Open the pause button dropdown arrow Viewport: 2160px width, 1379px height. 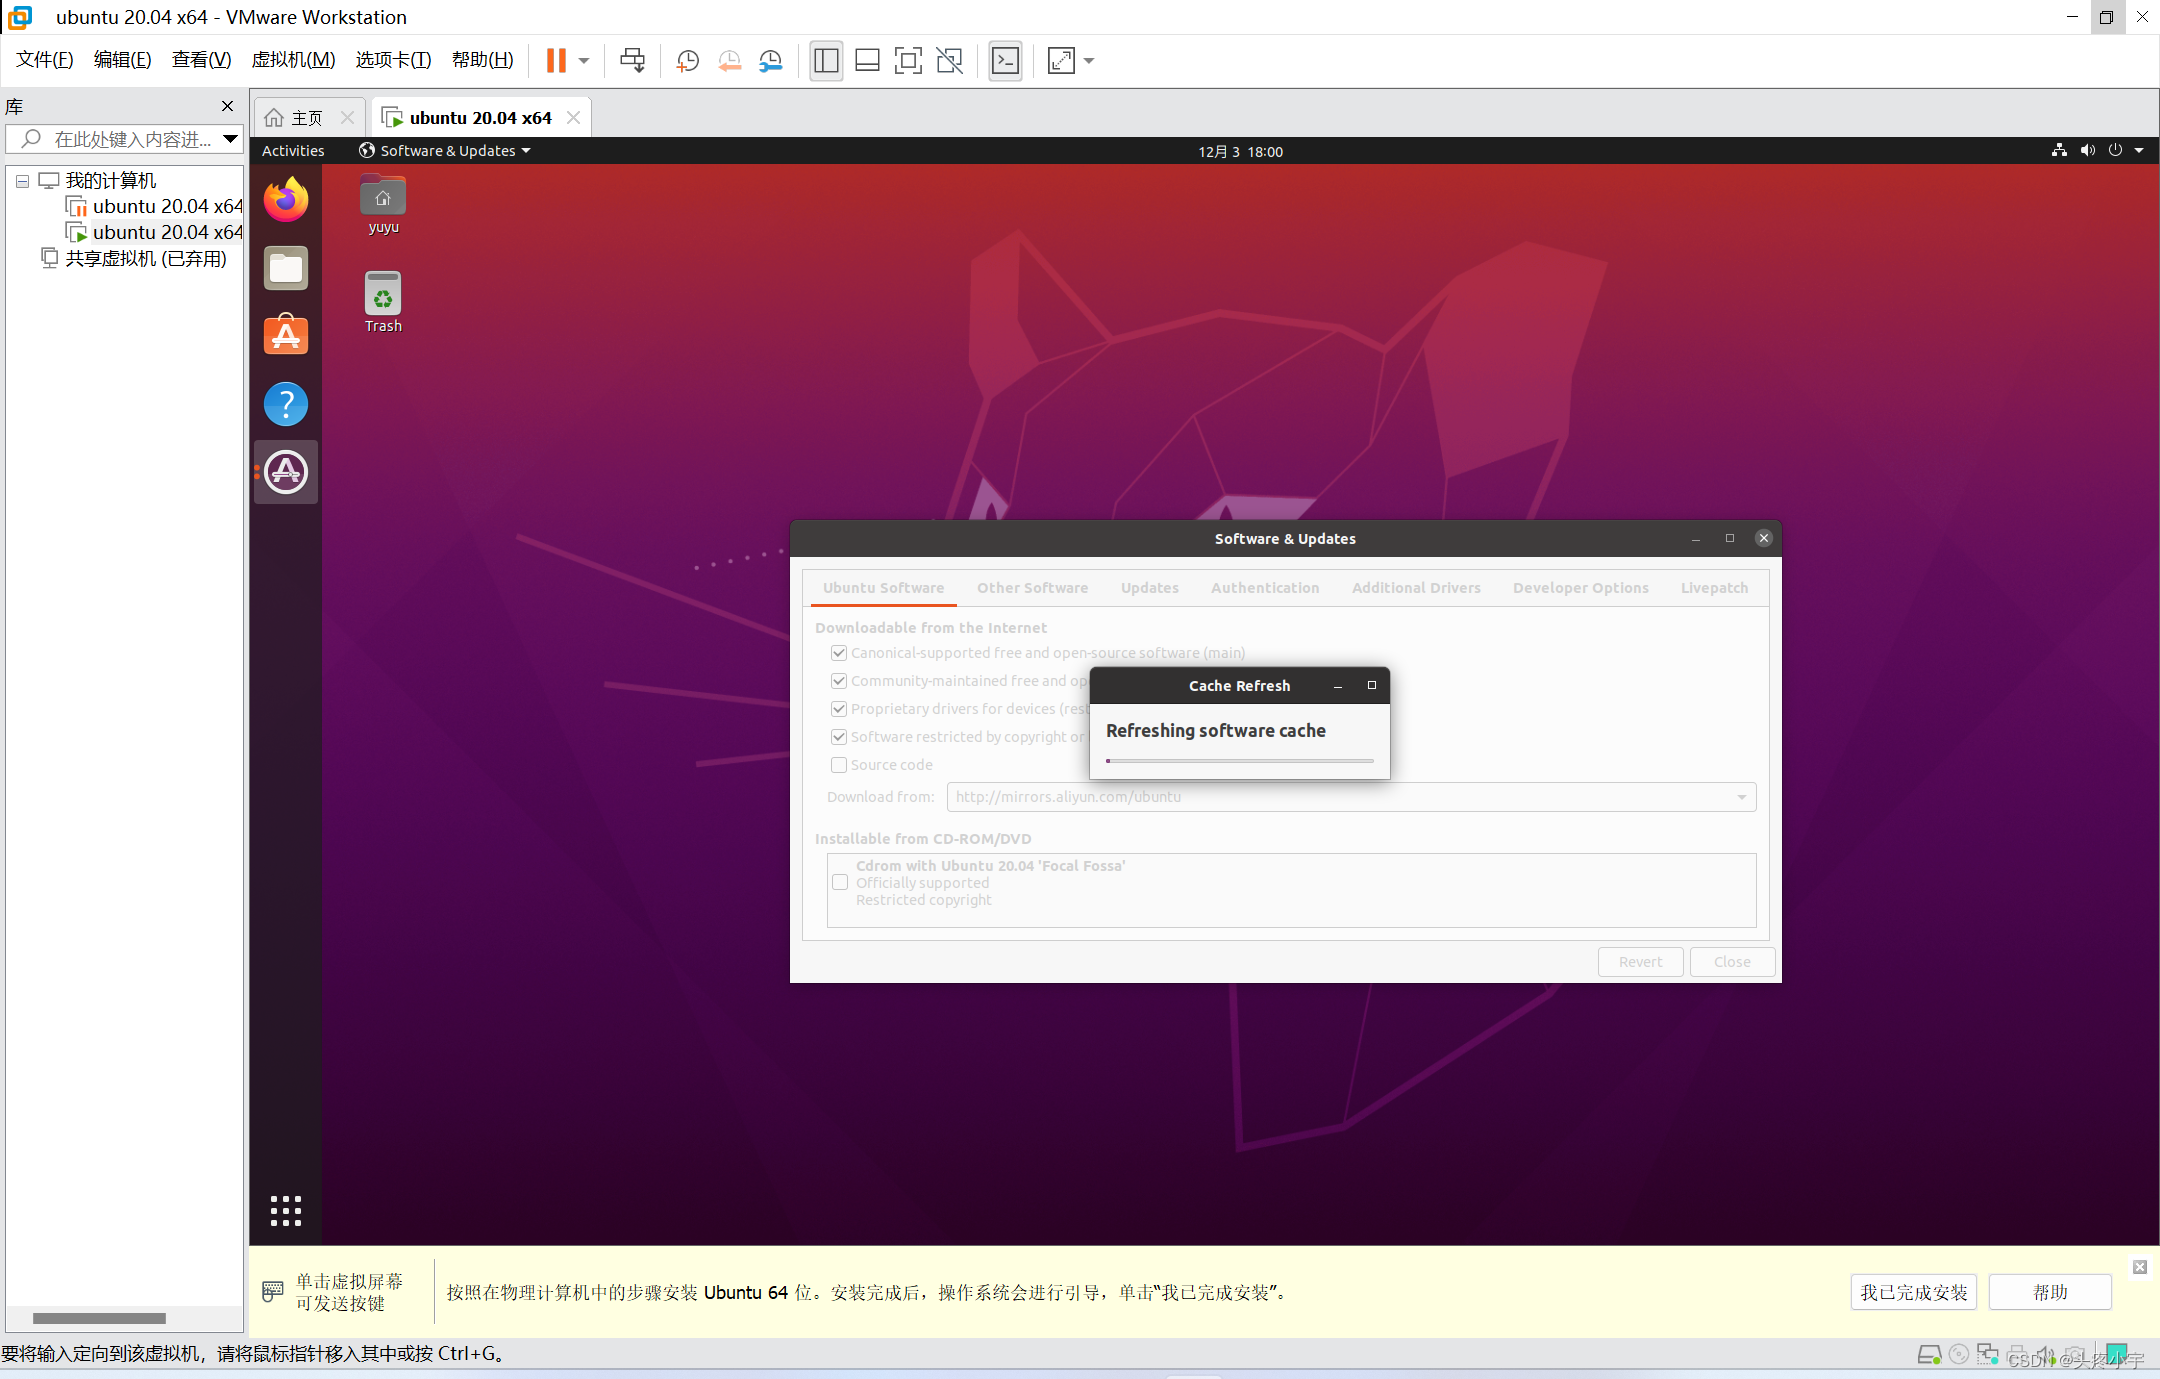(584, 61)
